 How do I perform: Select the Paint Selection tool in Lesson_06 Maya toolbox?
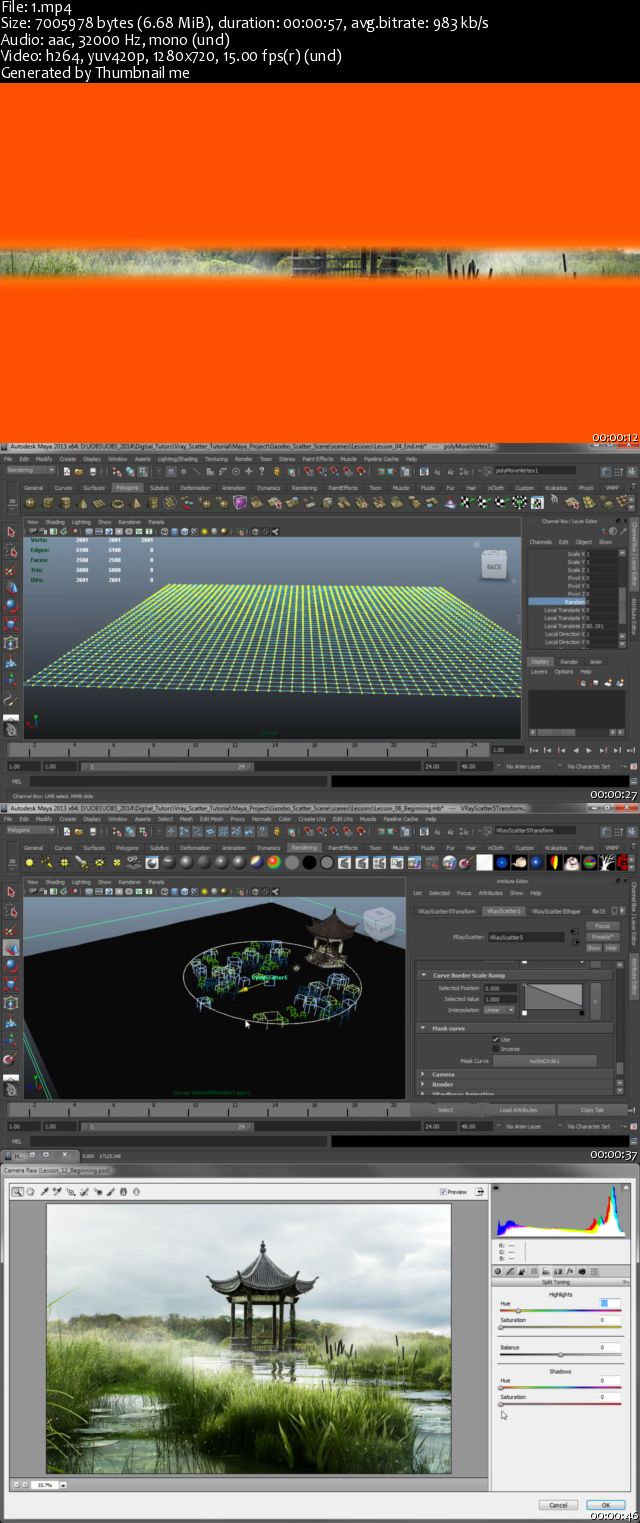(x=10, y=931)
